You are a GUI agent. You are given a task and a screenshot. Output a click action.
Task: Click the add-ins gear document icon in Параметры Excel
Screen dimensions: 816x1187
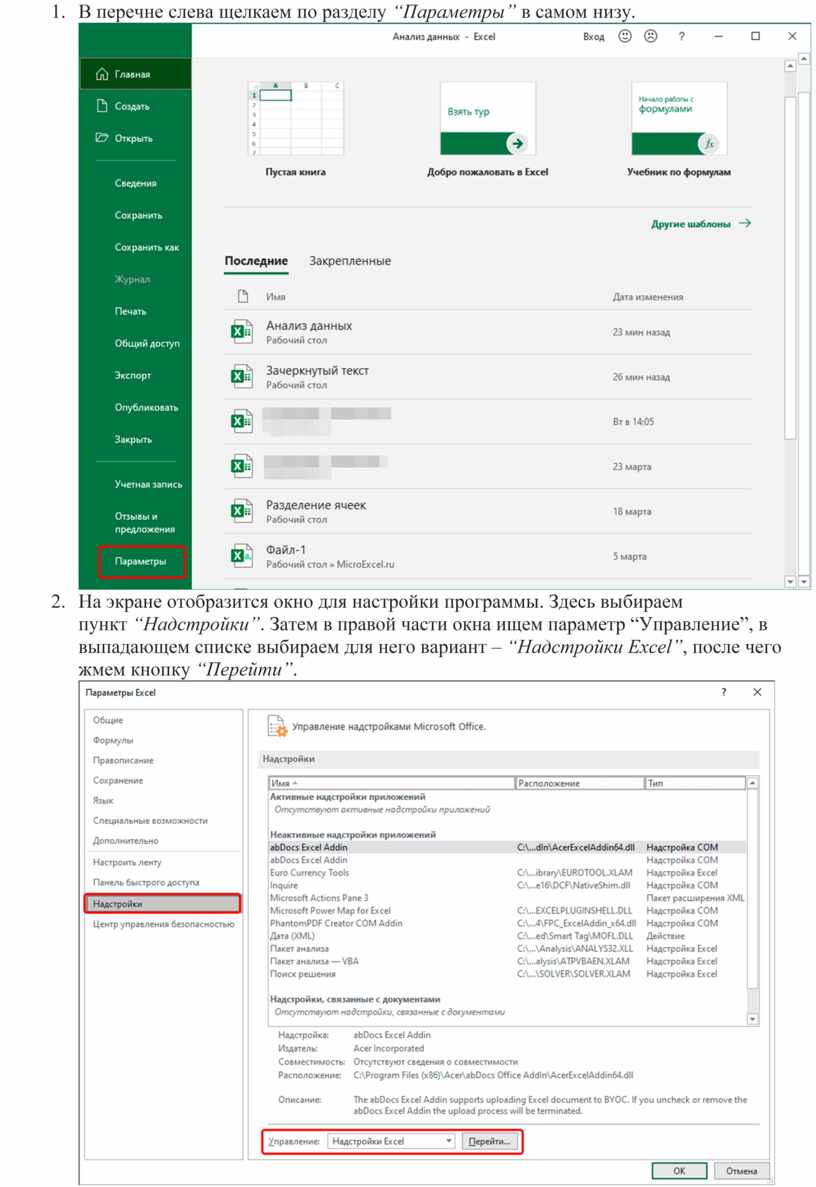277,726
